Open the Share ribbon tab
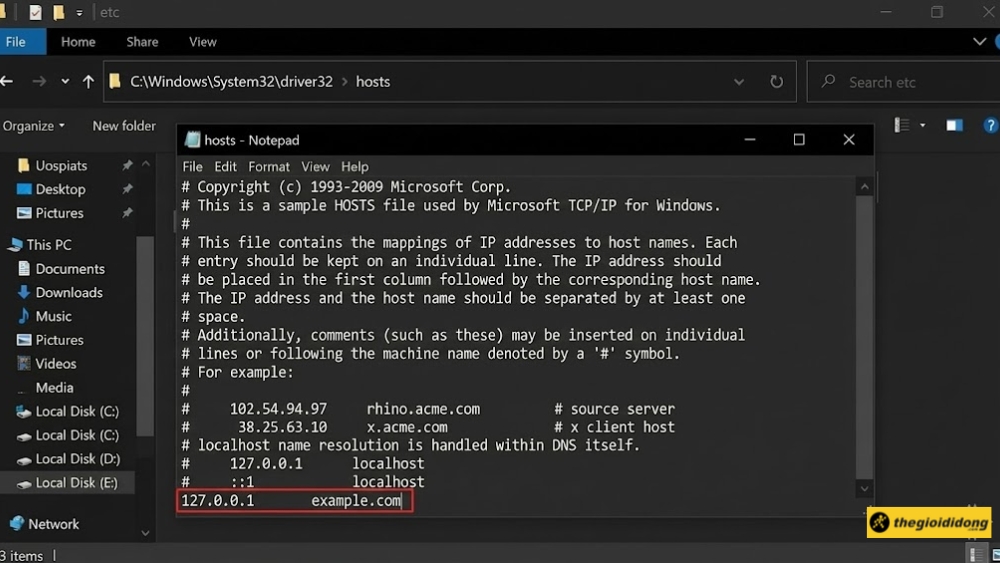This screenshot has height=563, width=1000. click(x=142, y=42)
